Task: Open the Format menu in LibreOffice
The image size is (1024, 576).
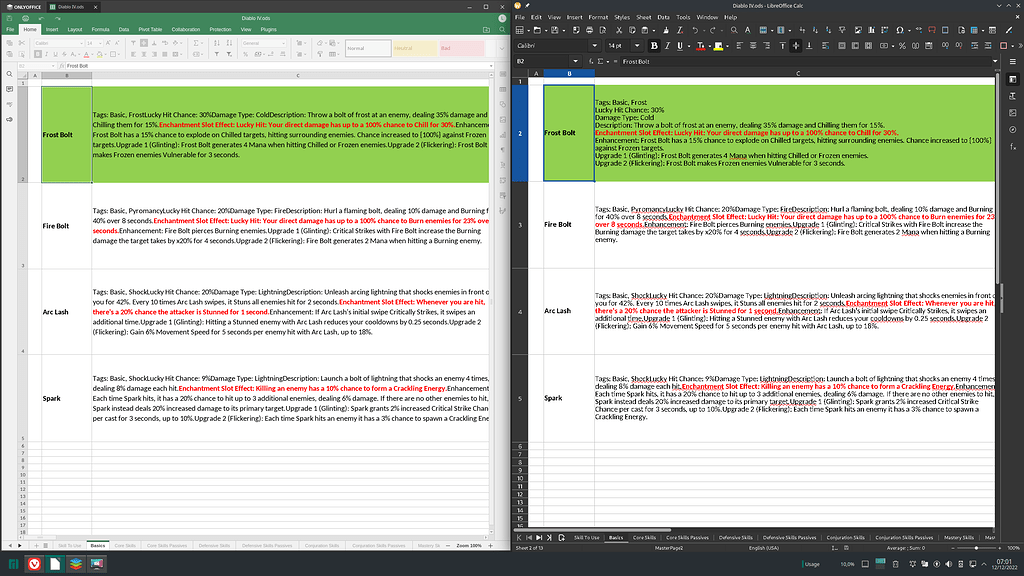Action: point(599,17)
